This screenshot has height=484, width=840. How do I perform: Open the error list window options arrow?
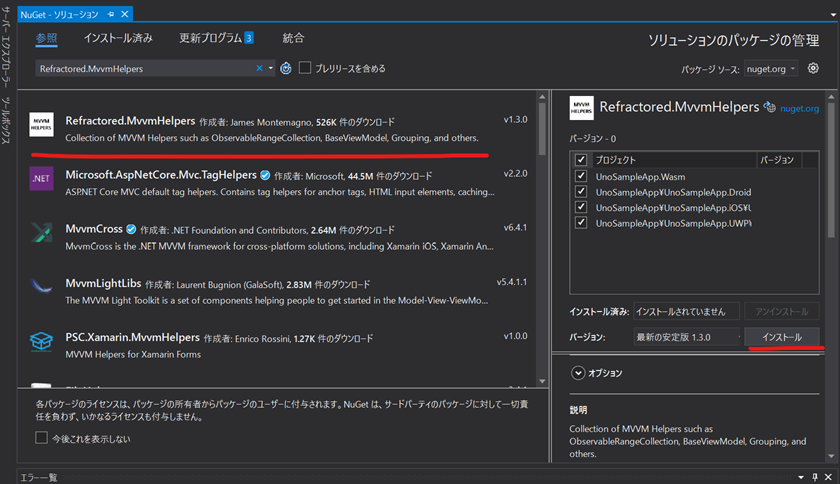click(x=801, y=477)
